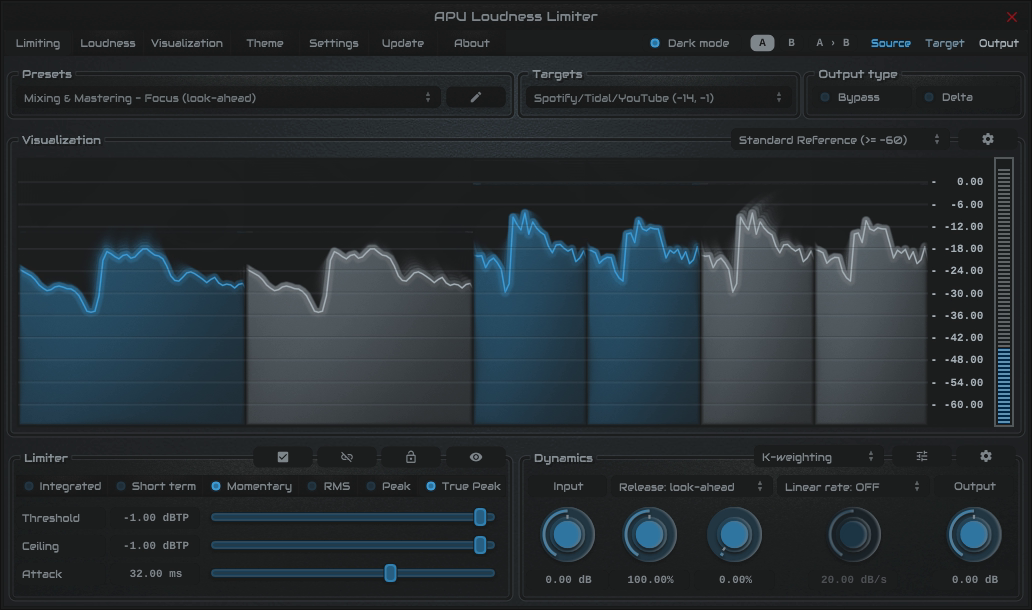1032x610 pixels.
Task: Click the Source view button
Action: (890, 43)
